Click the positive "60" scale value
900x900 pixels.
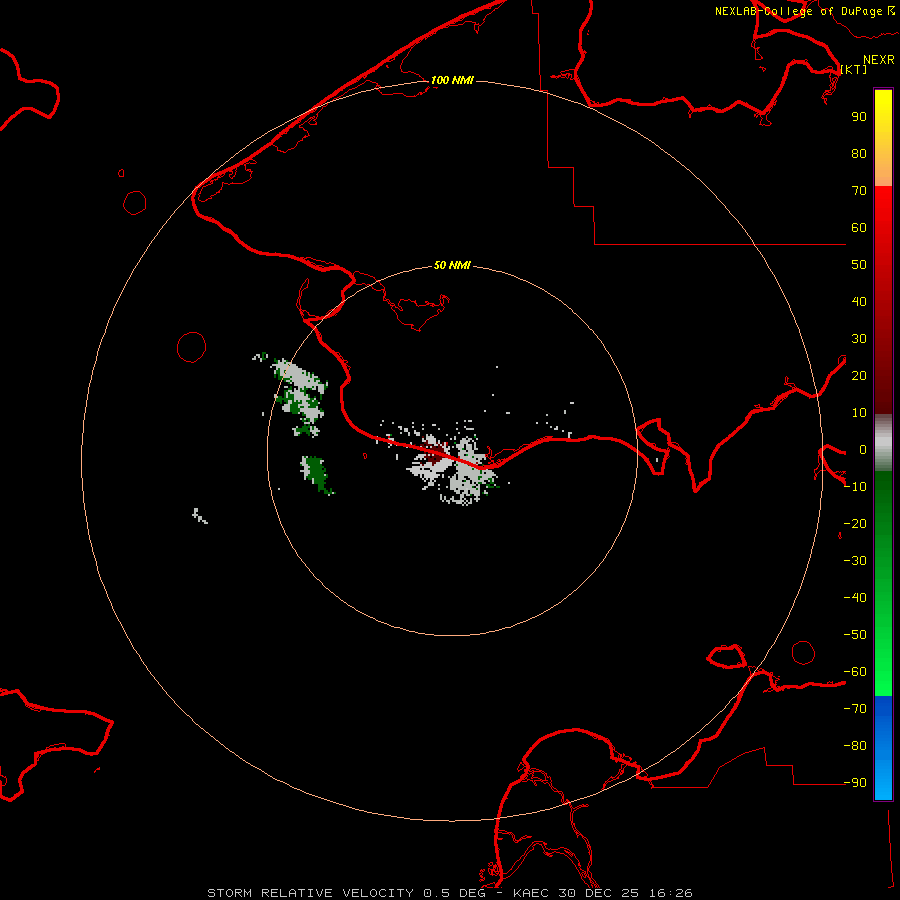859,228
